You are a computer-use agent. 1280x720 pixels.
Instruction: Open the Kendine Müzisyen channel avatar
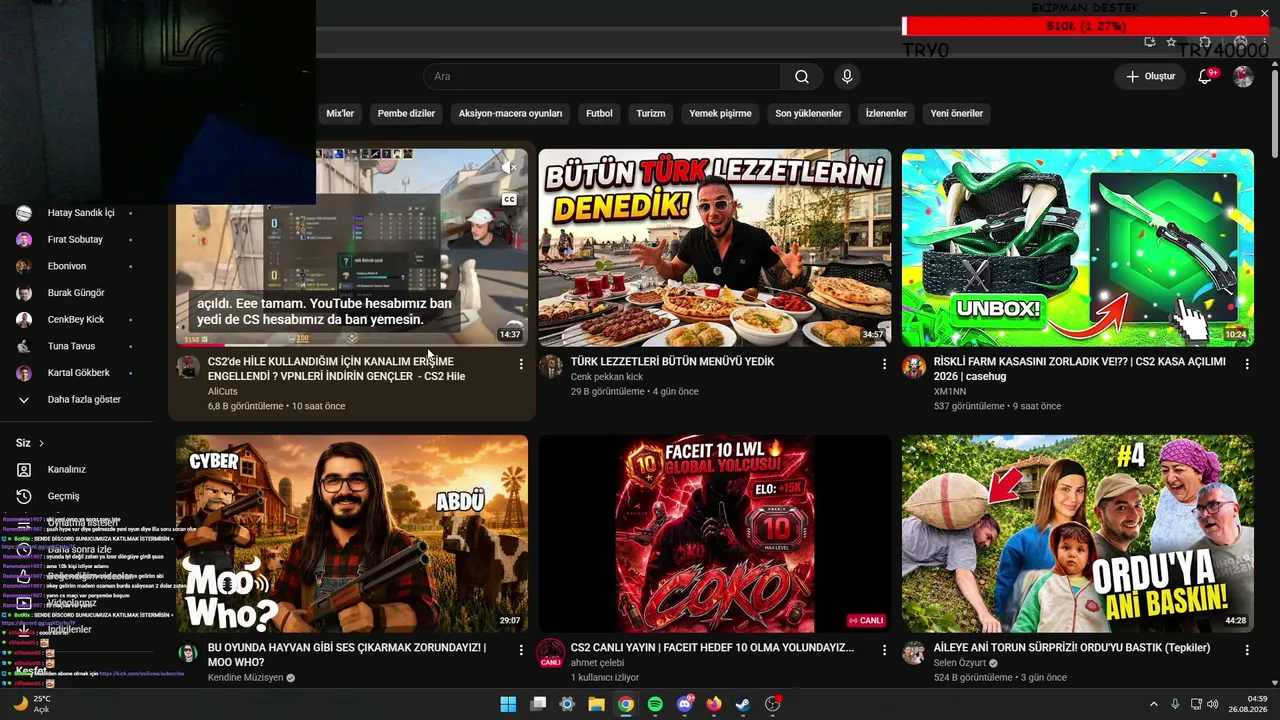coord(188,653)
